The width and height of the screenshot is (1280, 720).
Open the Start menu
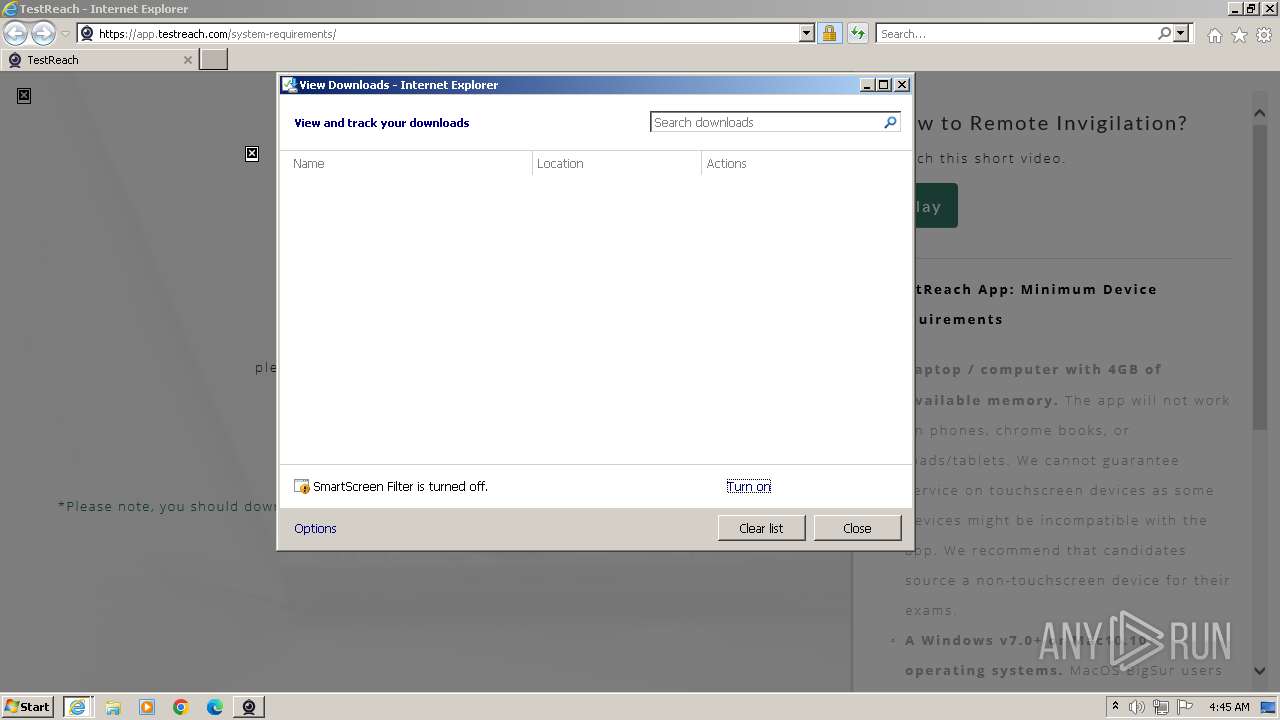[x=28, y=706]
